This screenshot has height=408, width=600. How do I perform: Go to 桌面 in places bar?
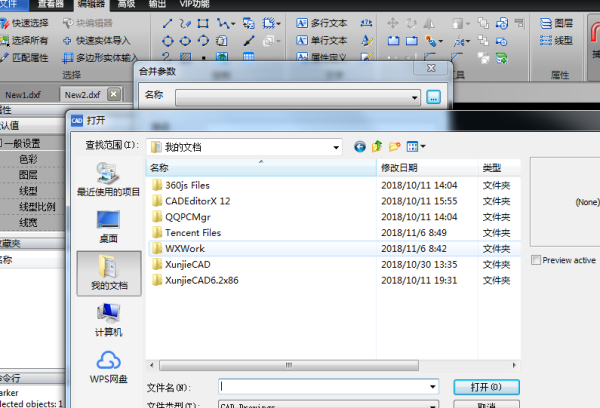click(x=109, y=227)
